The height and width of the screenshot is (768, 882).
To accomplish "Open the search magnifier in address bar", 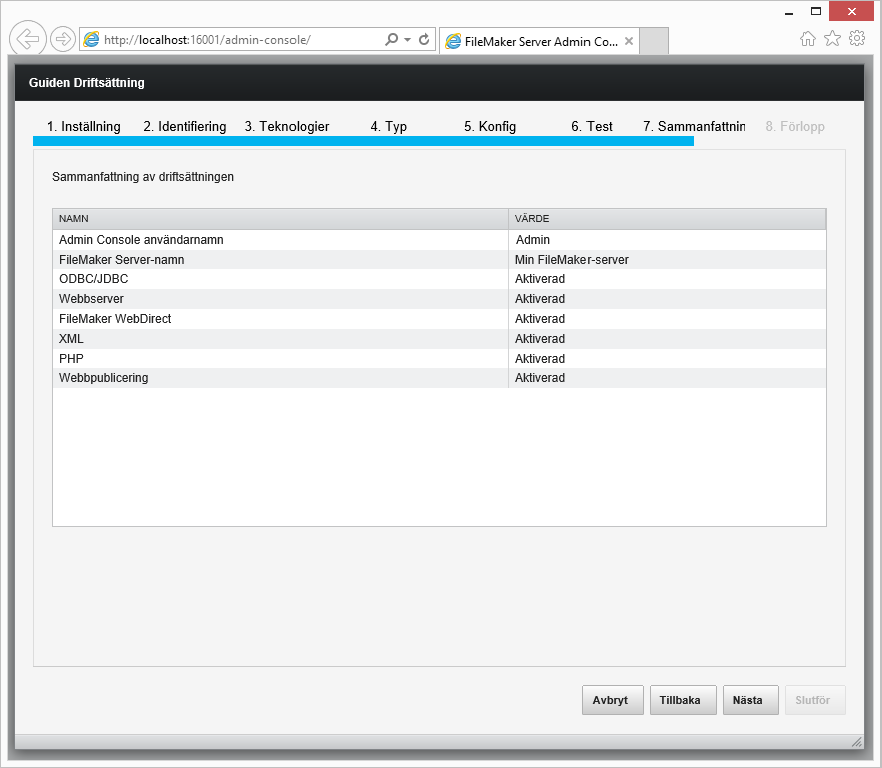I will (x=391, y=39).
